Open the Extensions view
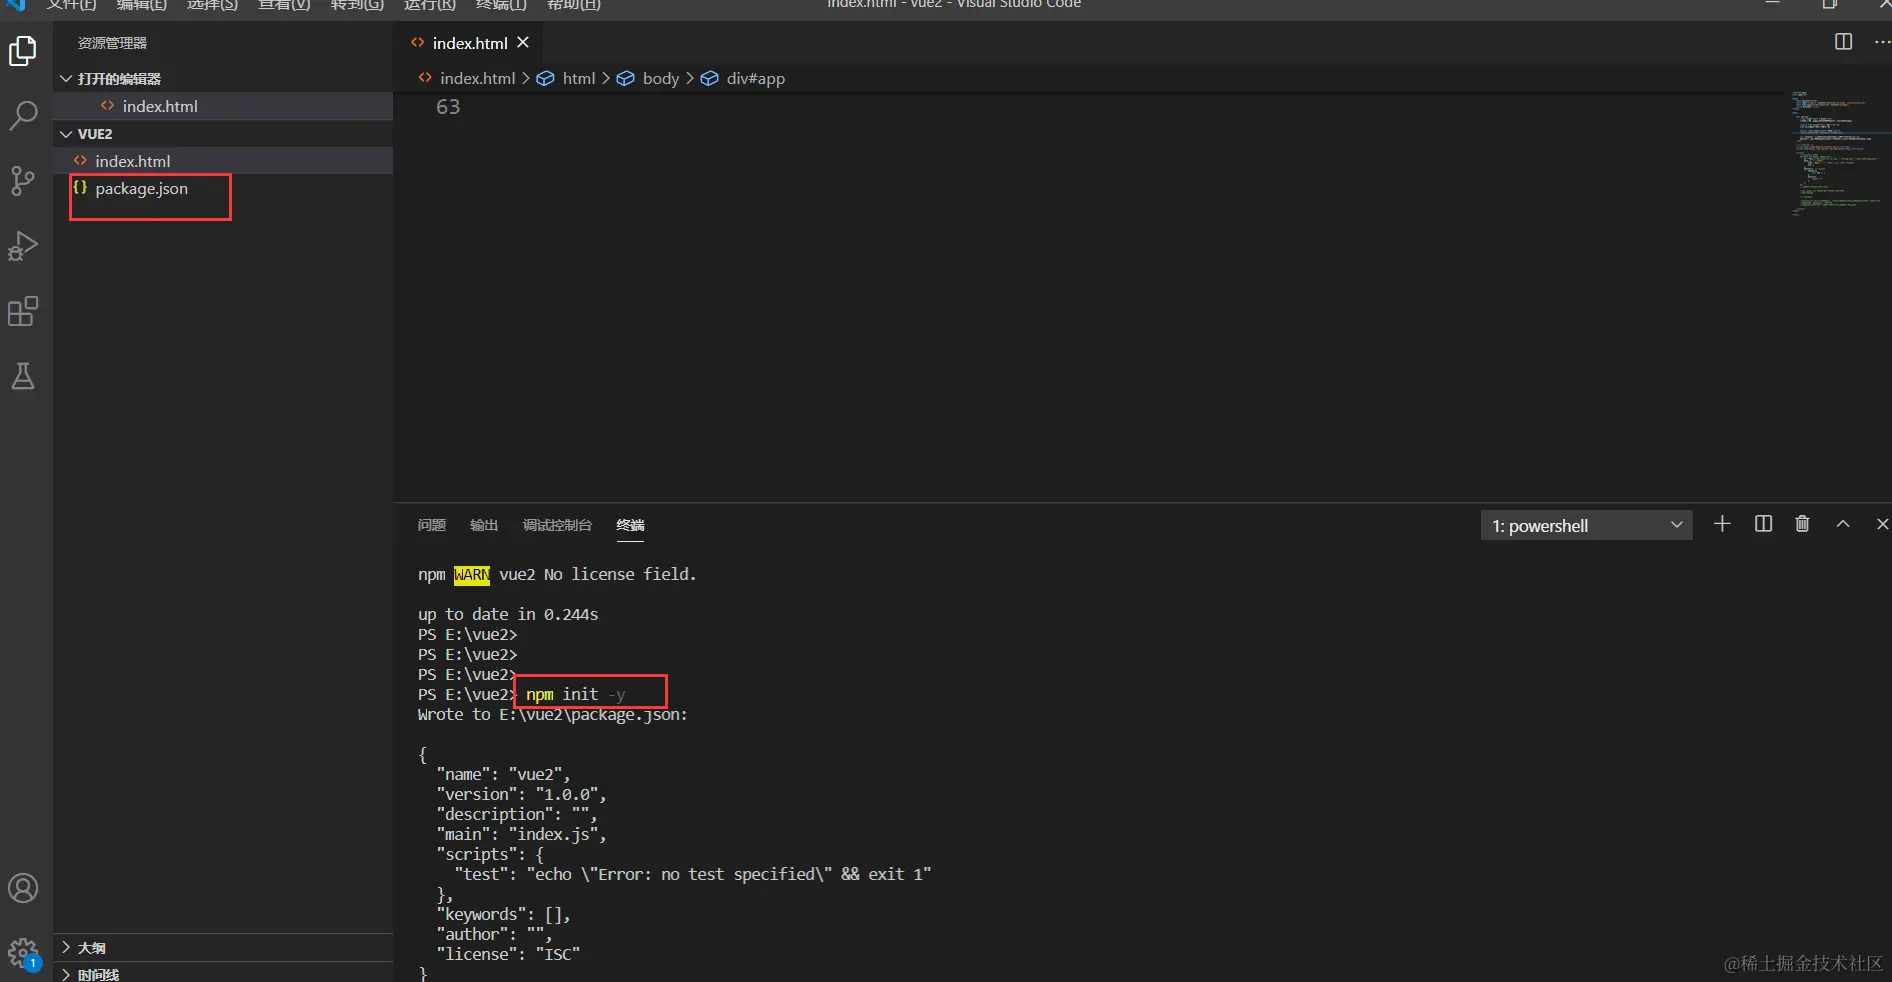The height and width of the screenshot is (982, 1892). (x=23, y=311)
